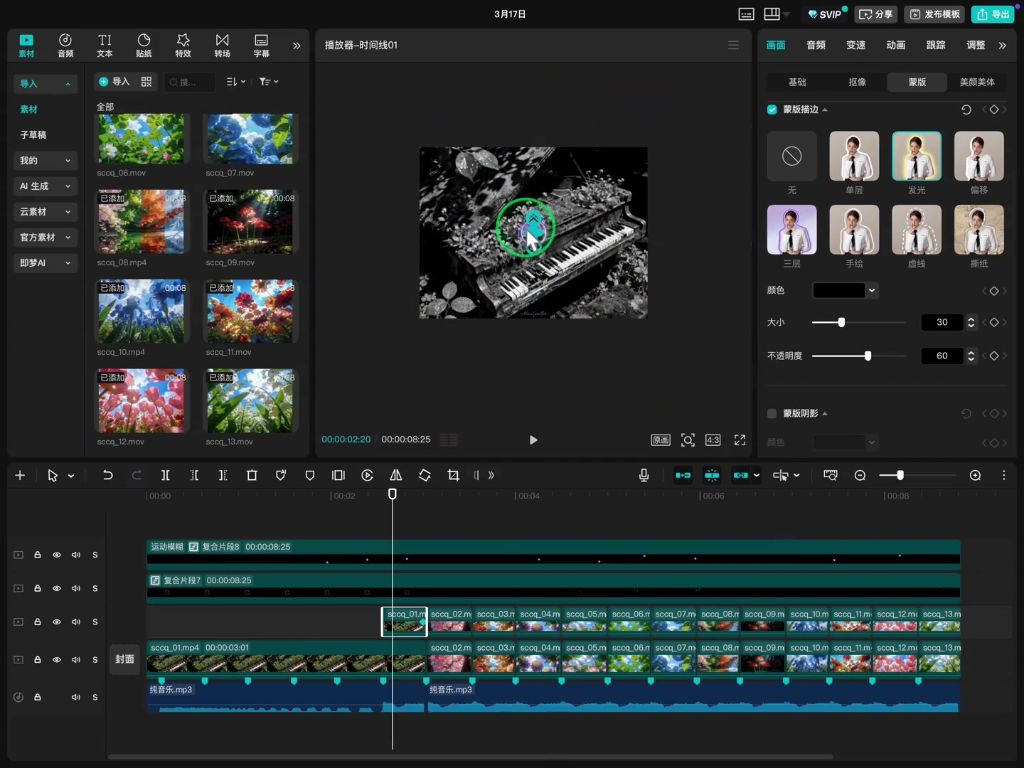Open the 基础 sub-tab
Image resolution: width=1024 pixels, height=768 pixels.
point(797,82)
